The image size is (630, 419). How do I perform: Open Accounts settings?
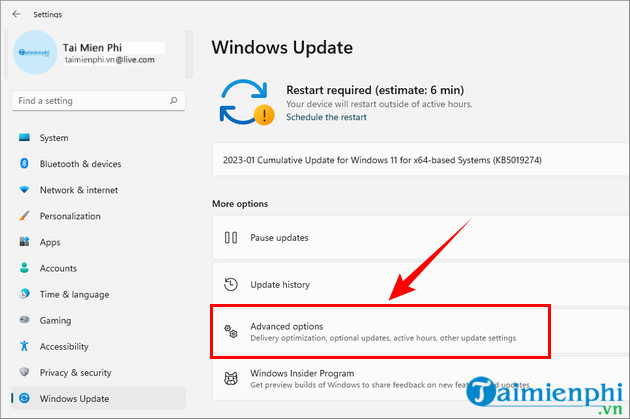[x=98, y=268]
